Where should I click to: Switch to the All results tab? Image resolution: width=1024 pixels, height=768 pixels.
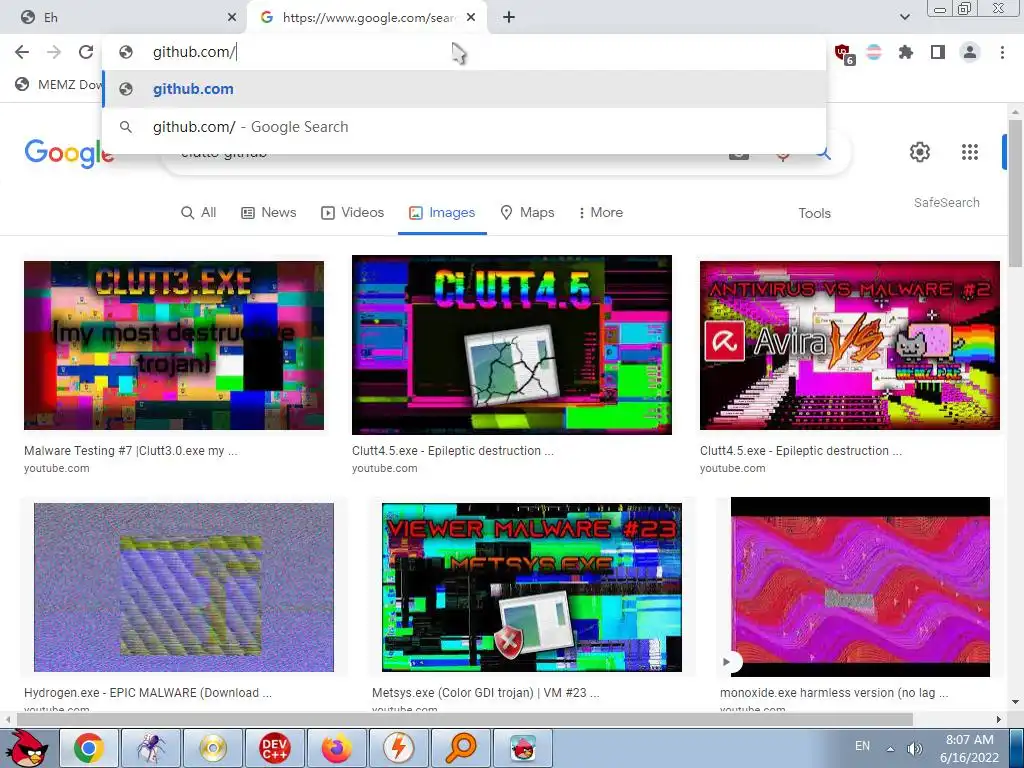click(x=199, y=213)
